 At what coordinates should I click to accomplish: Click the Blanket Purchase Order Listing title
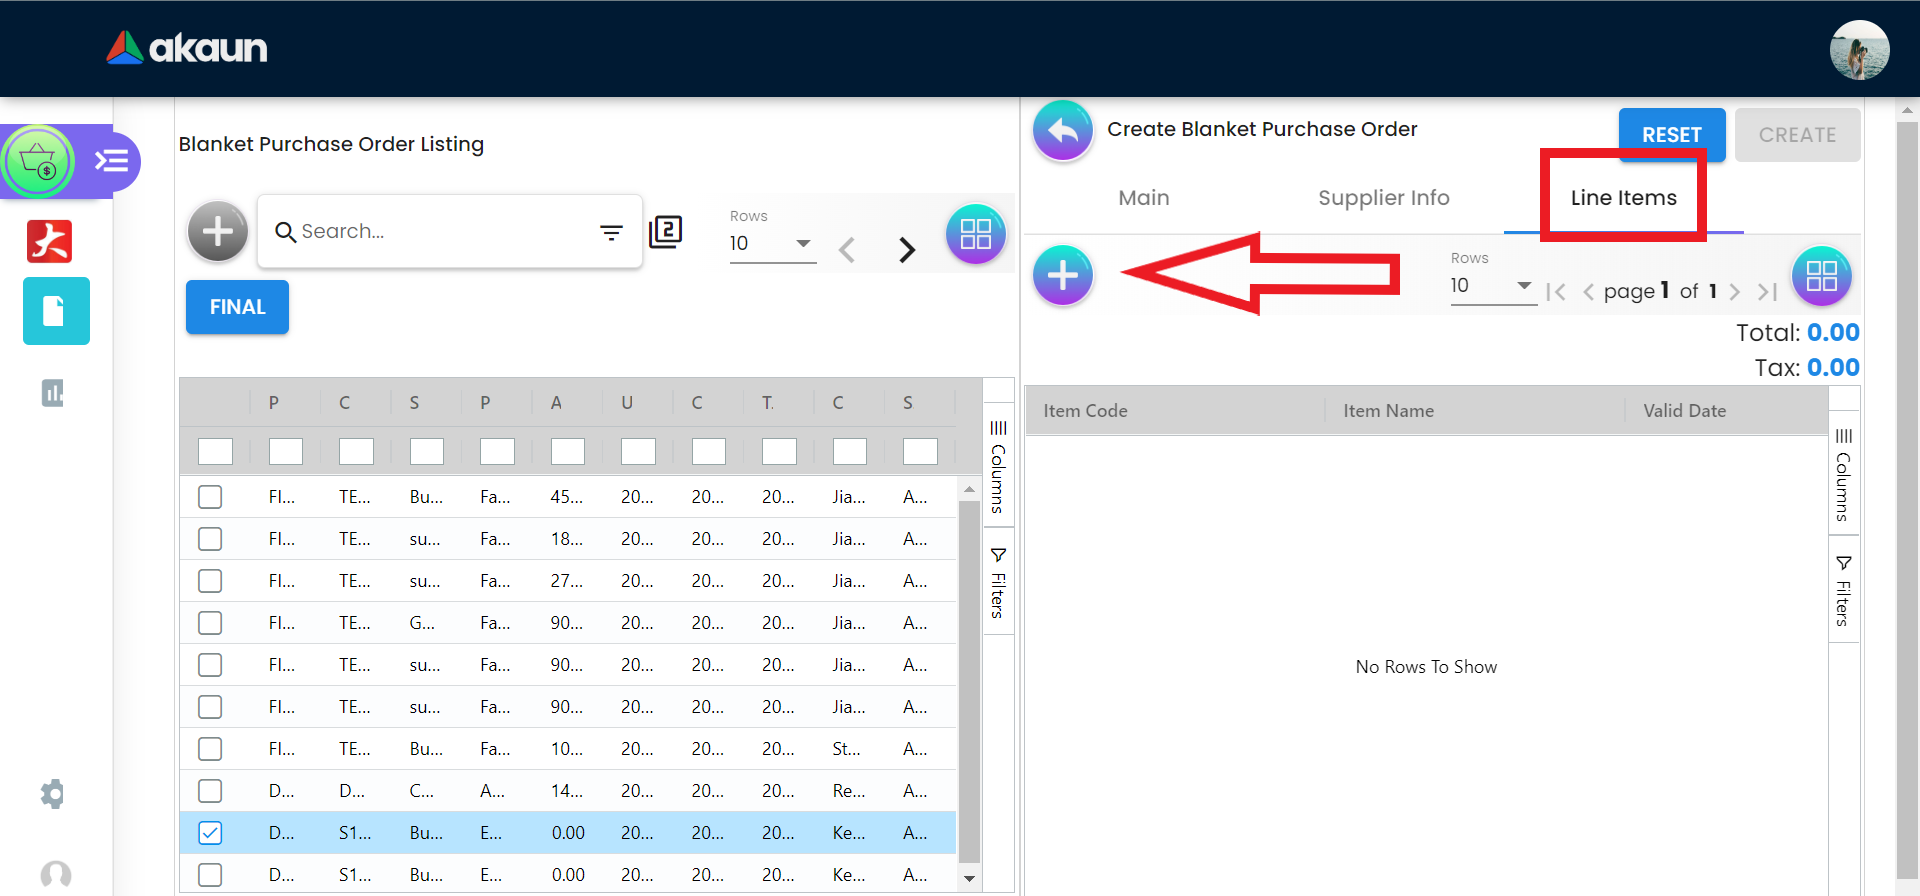331,144
